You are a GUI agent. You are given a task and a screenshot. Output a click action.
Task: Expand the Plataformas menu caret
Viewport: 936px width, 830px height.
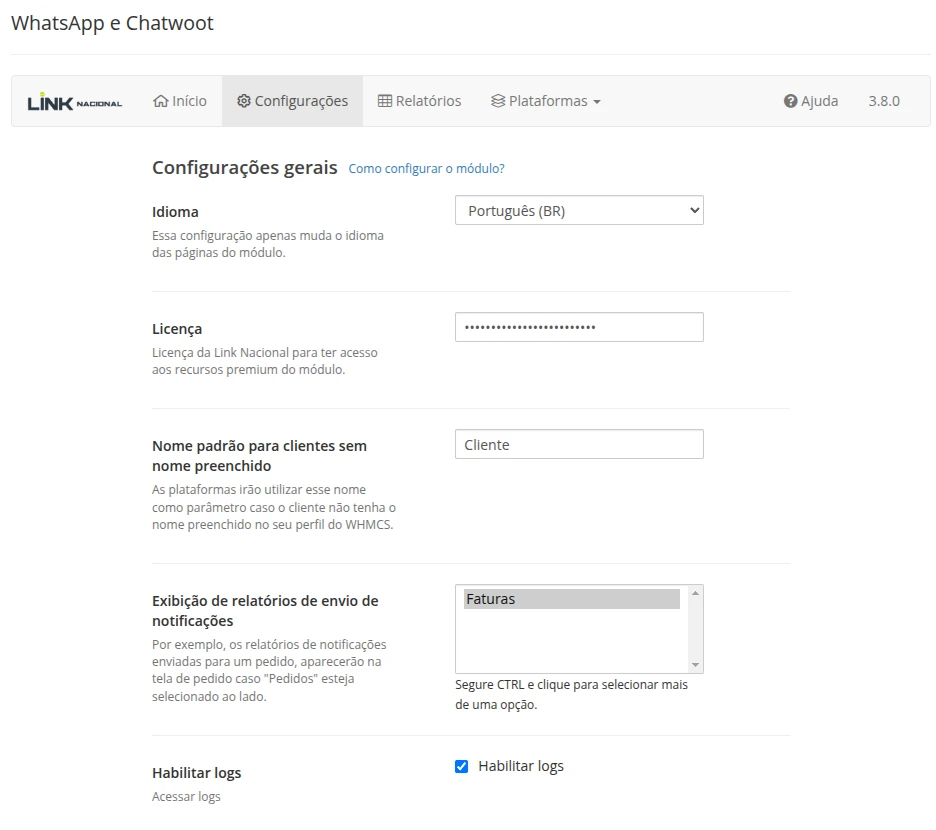point(597,102)
